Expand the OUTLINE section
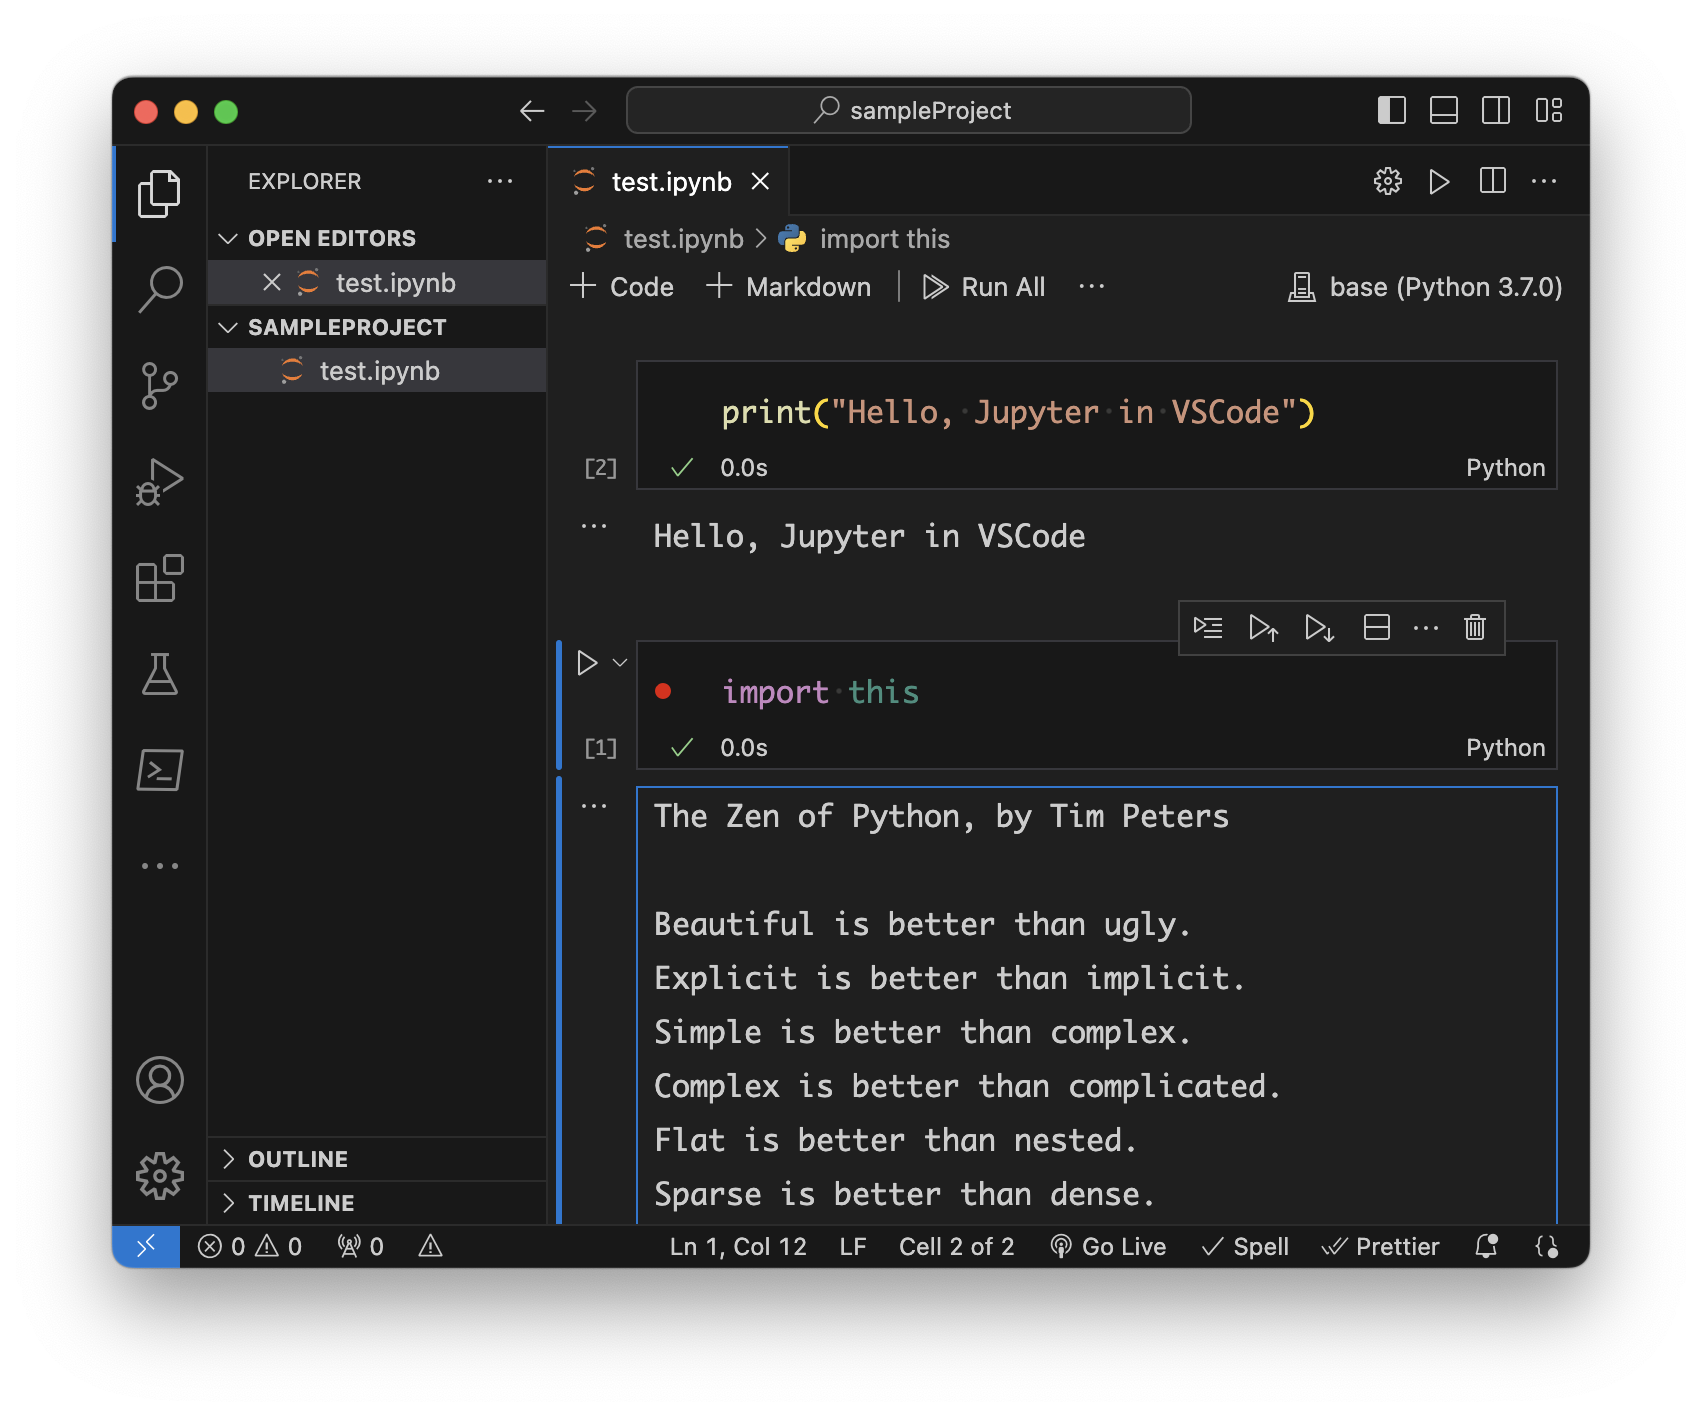 297,1158
